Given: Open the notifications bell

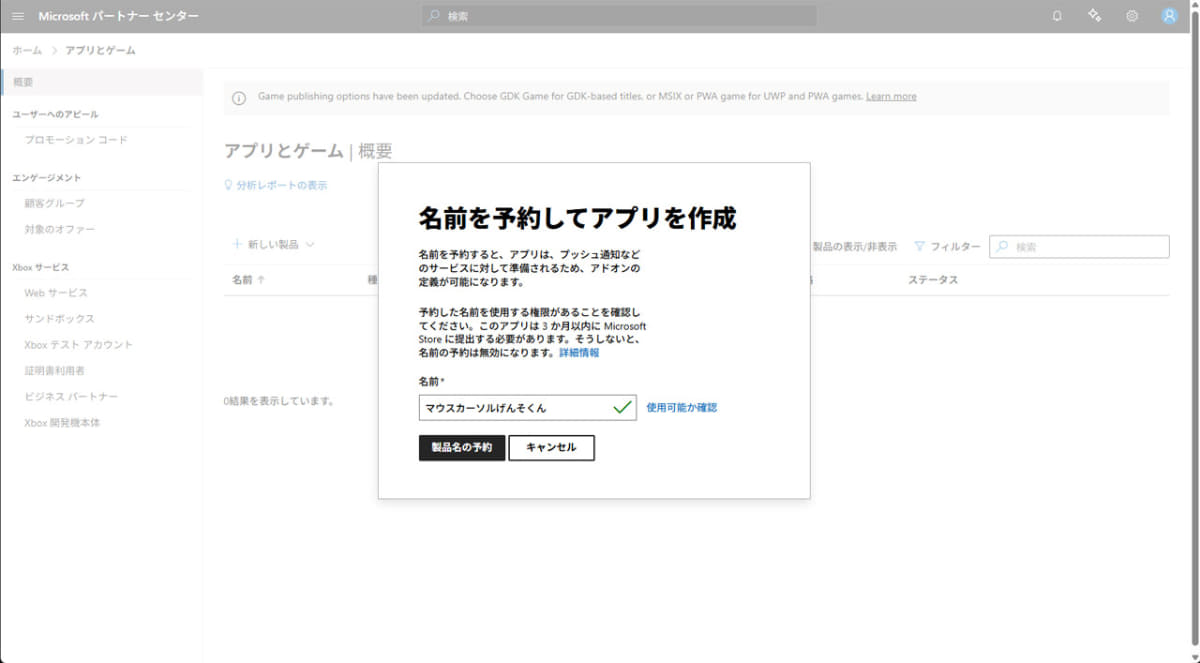Looking at the screenshot, I should click(1057, 16).
